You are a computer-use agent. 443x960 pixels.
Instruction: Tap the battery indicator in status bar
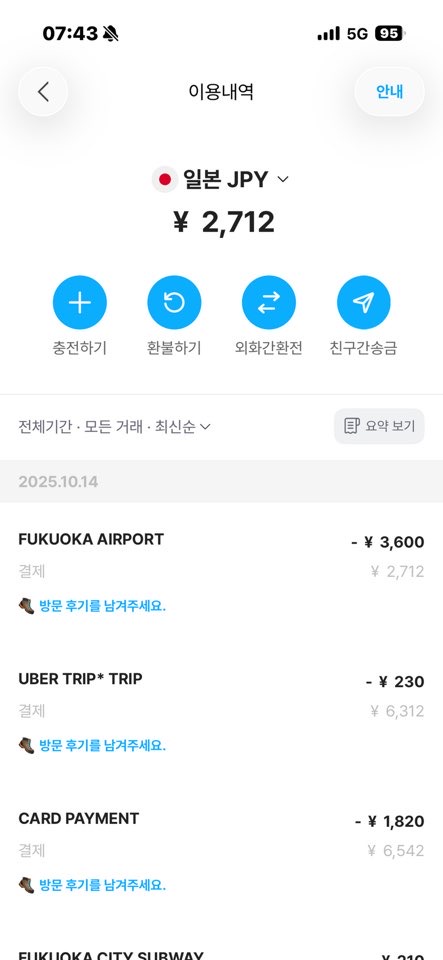390,34
